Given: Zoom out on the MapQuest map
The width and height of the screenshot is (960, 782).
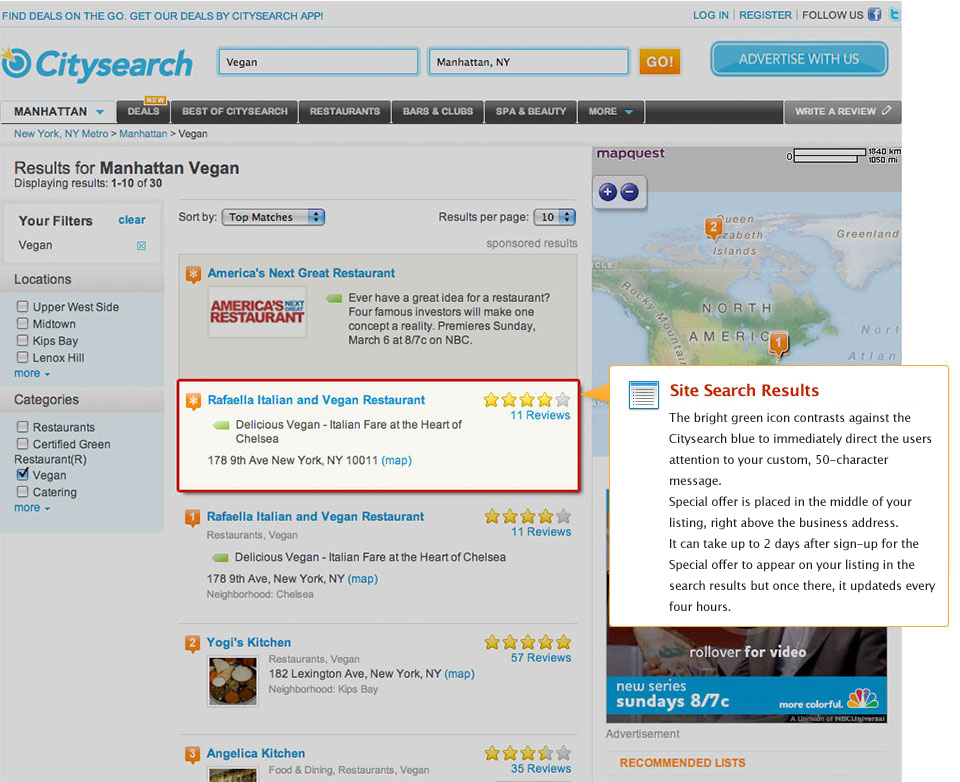Looking at the screenshot, I should click(629, 192).
